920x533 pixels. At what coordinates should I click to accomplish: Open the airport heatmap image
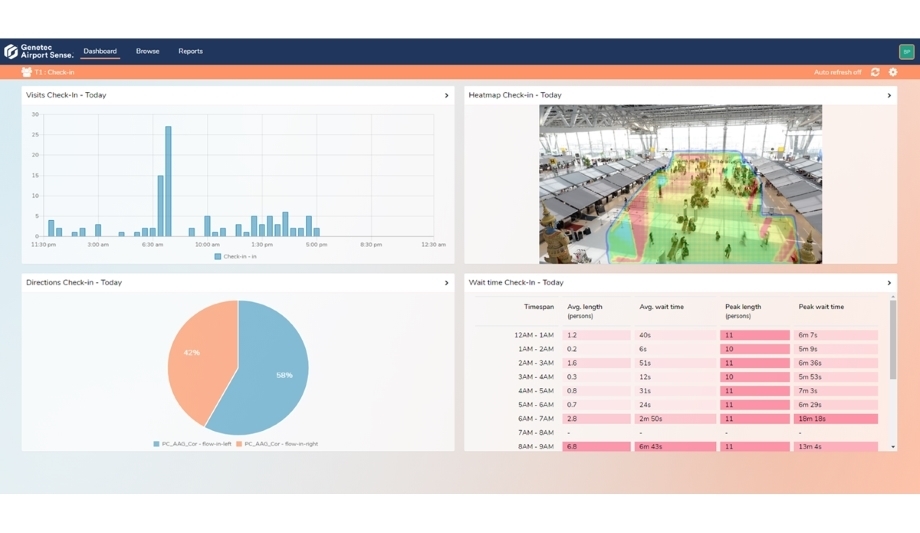click(x=681, y=184)
